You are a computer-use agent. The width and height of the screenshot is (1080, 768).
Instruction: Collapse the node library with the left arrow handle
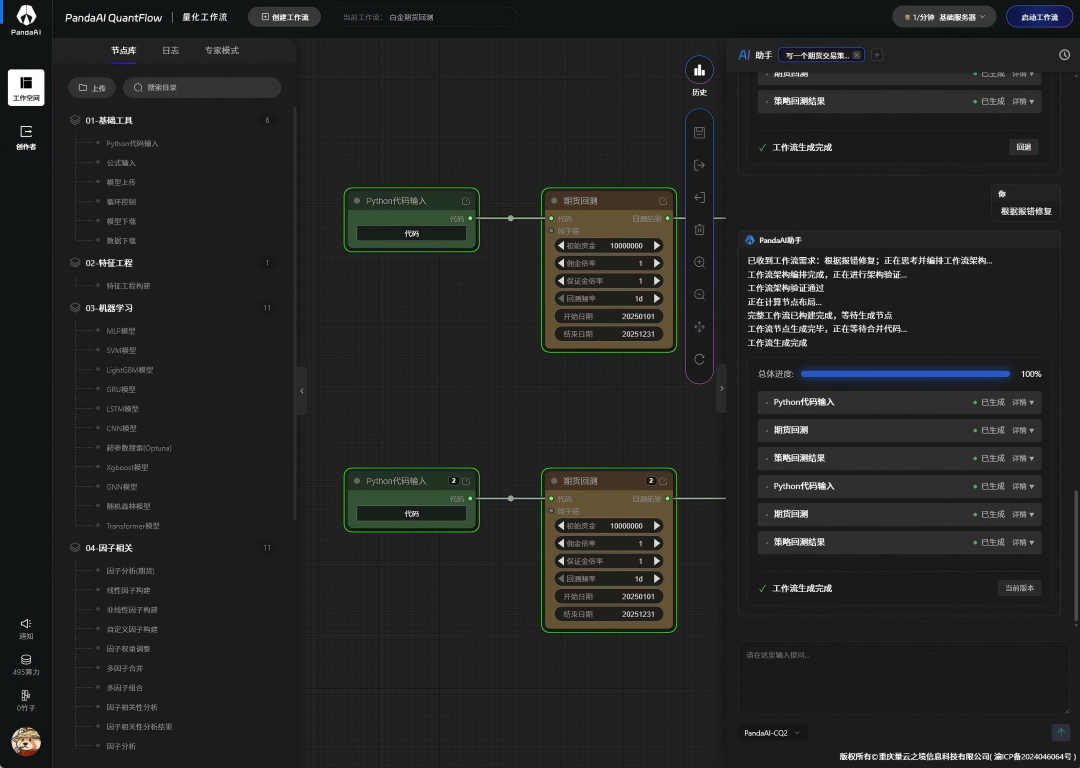pos(302,391)
